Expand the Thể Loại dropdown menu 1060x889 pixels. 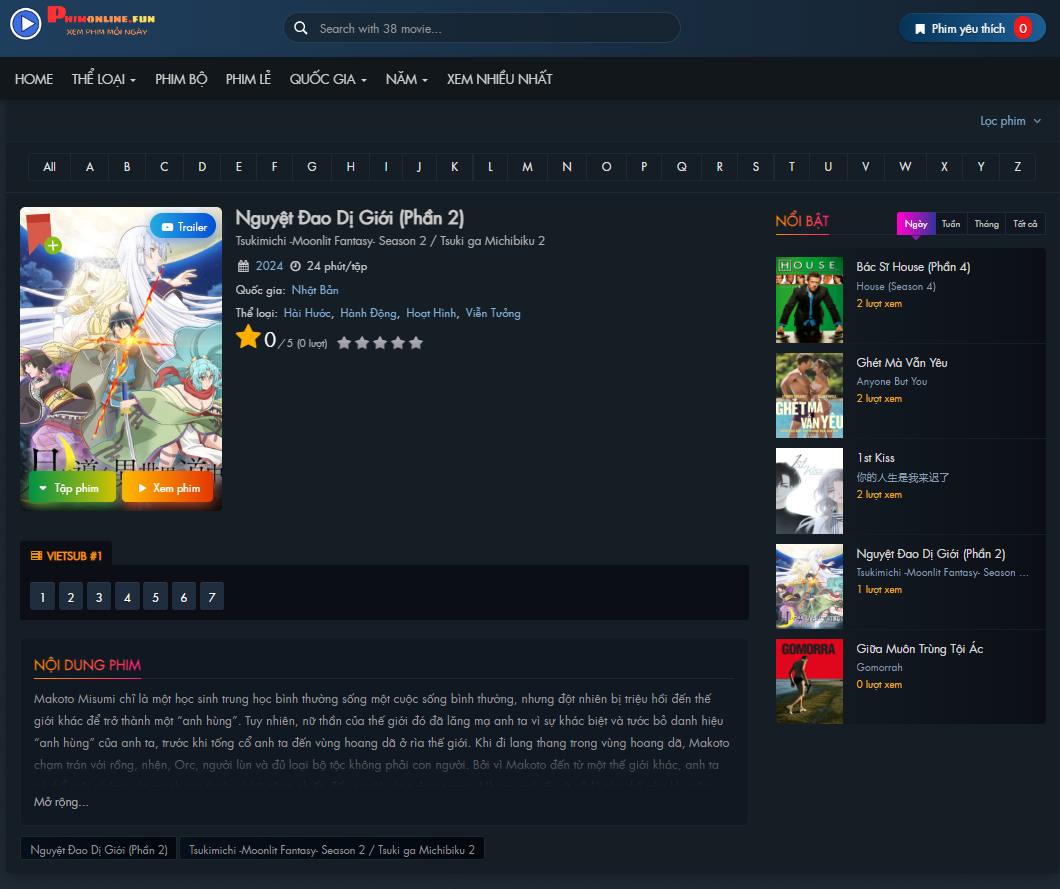tap(104, 79)
